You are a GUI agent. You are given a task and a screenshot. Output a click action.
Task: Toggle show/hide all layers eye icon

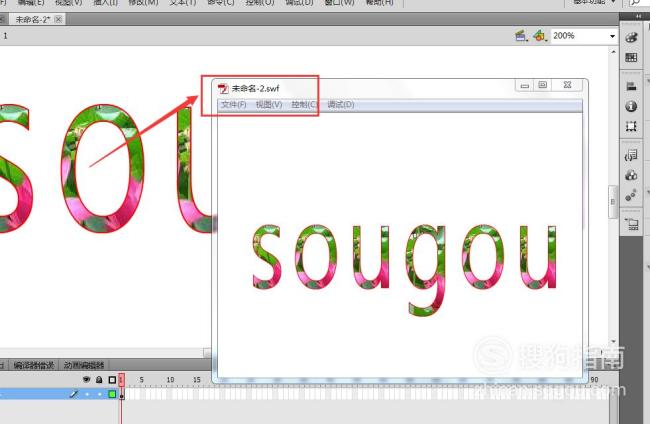click(86, 380)
